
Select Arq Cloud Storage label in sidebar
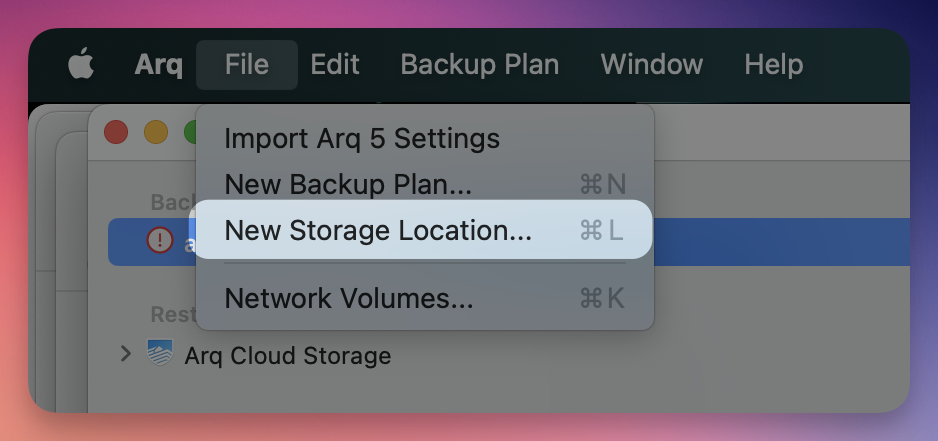[x=288, y=355]
